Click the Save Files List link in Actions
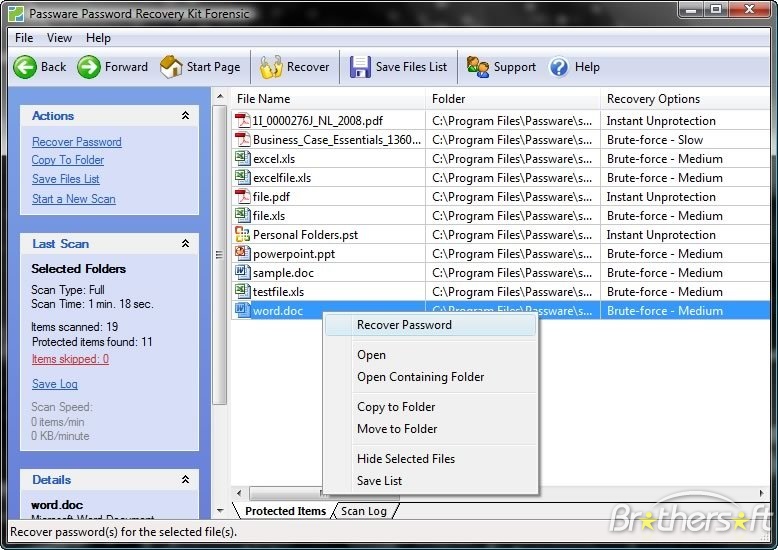778x550 pixels. click(x=65, y=179)
